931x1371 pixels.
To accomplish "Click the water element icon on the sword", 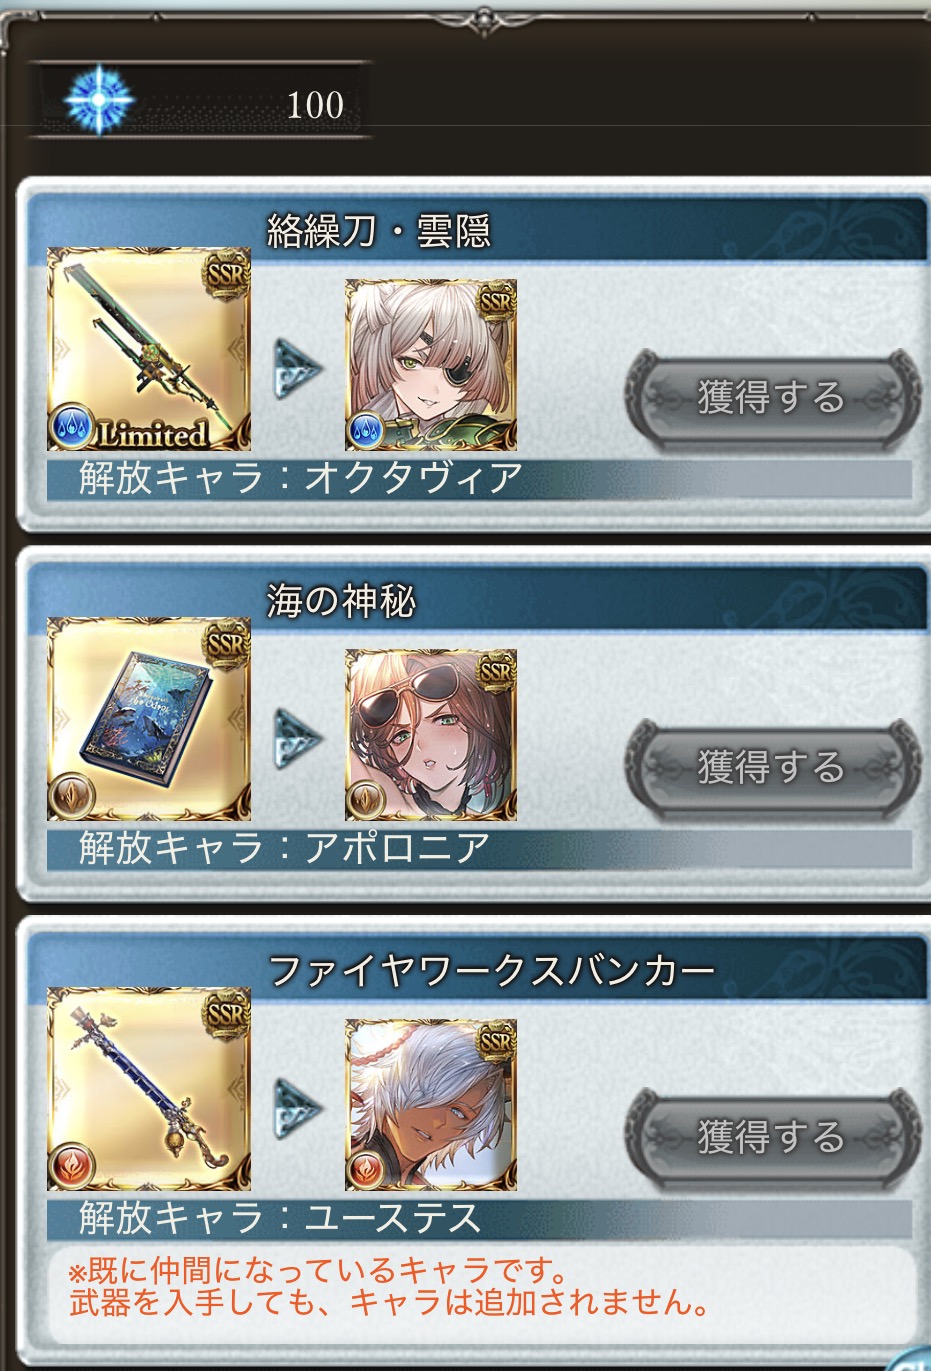I will pos(72,428).
